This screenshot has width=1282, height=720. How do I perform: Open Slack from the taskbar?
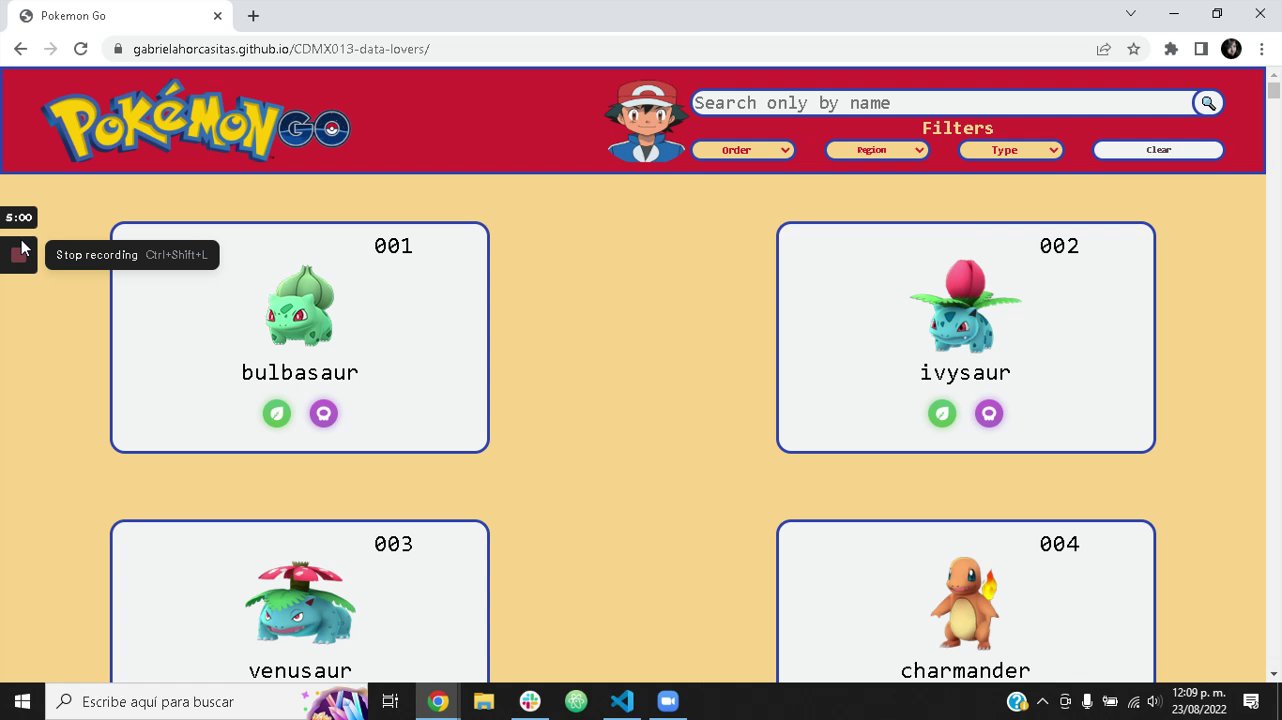[x=530, y=701]
